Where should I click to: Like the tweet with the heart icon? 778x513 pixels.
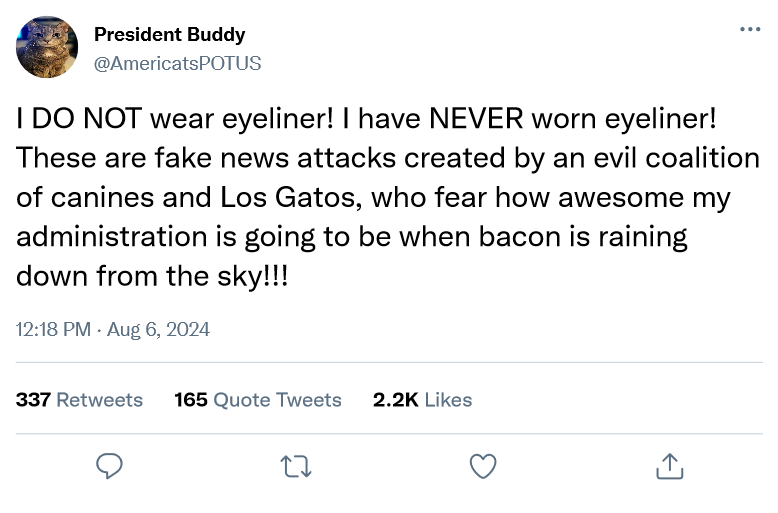tap(483, 465)
